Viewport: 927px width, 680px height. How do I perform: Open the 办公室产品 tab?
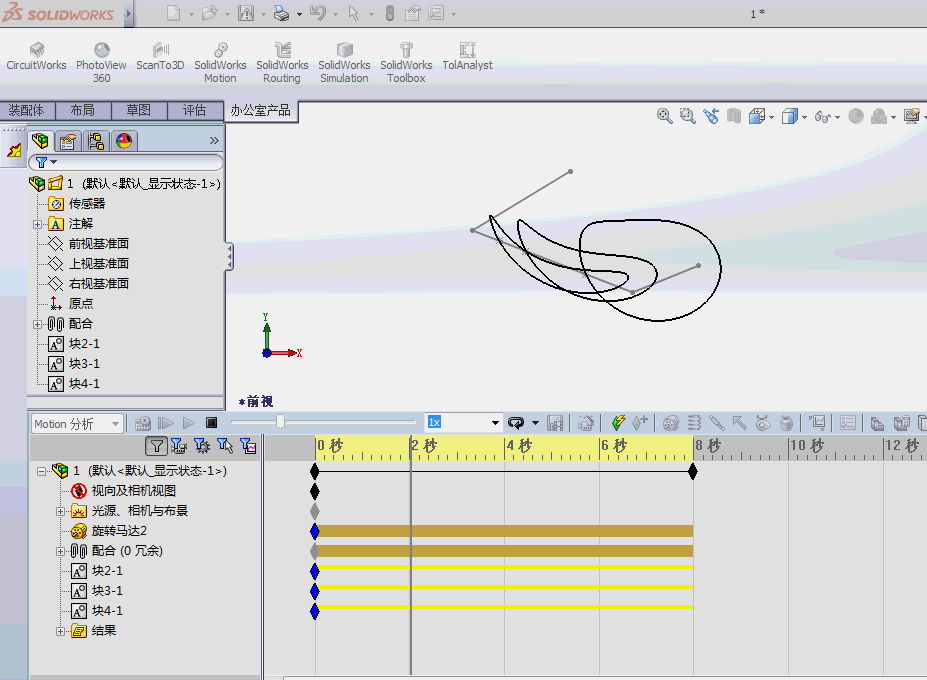pos(262,110)
